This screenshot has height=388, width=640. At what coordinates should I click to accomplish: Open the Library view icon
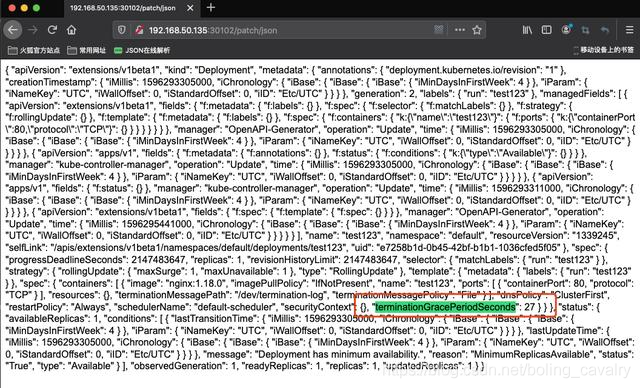(527, 30)
